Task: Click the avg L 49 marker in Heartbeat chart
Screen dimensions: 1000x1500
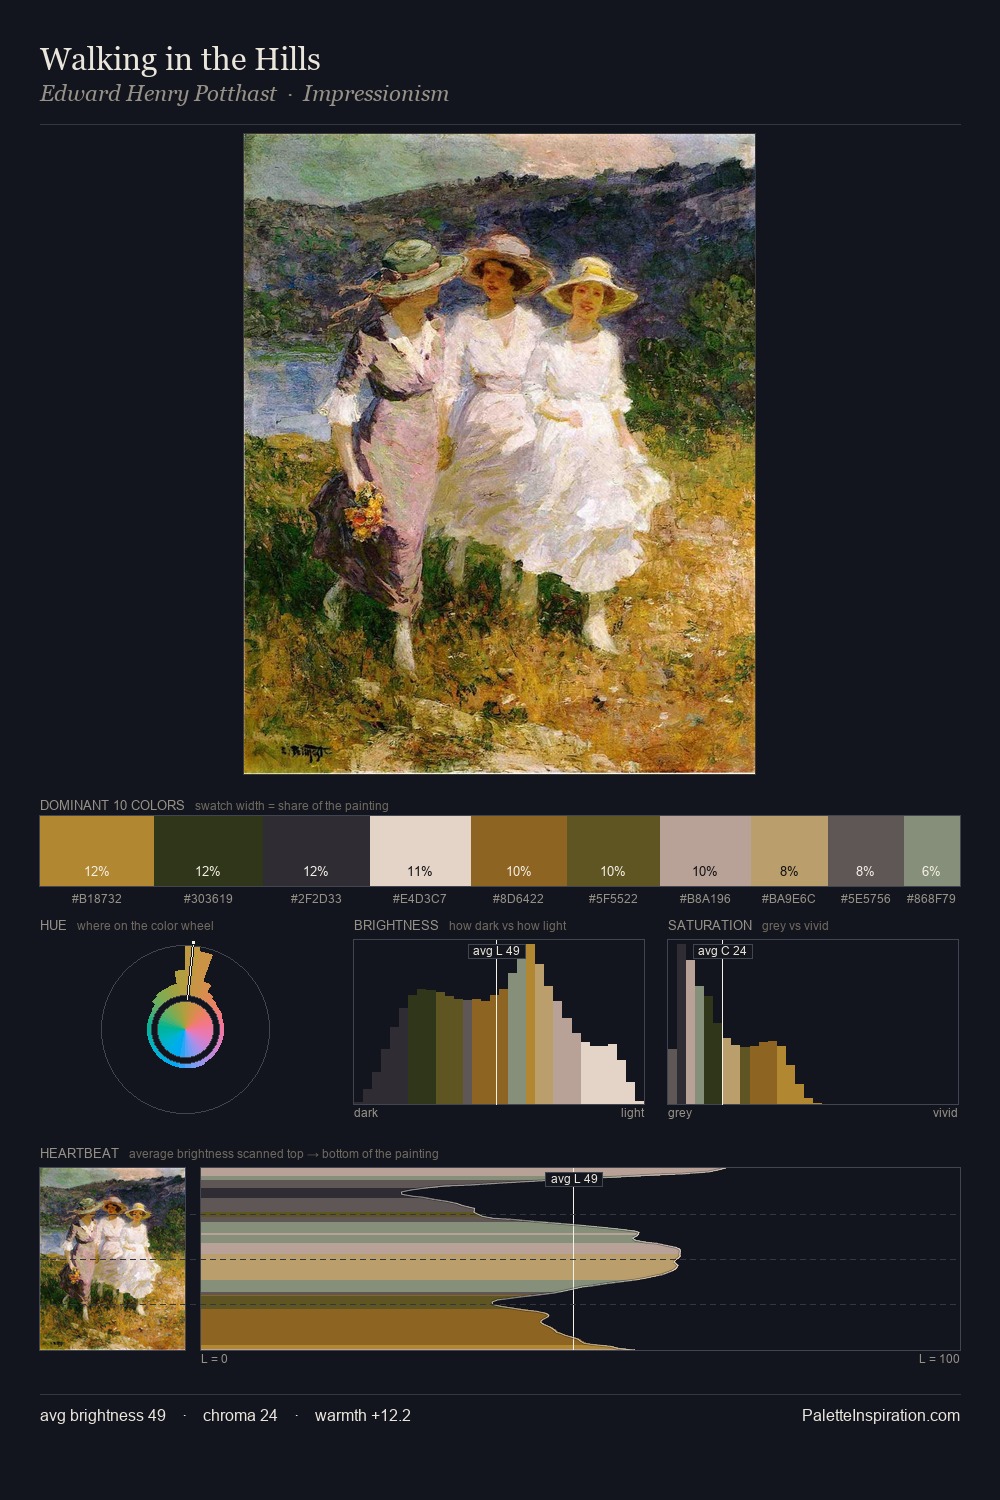Action: click(574, 1179)
